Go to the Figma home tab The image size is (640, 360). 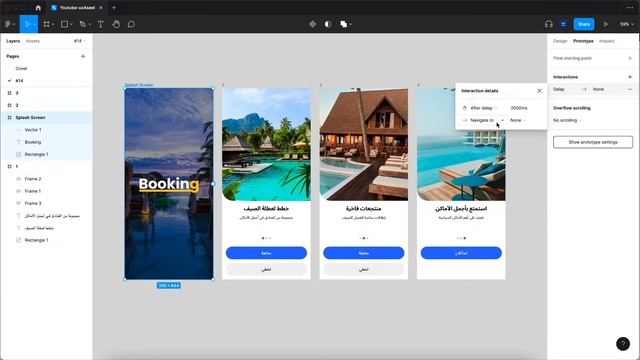[38, 7]
